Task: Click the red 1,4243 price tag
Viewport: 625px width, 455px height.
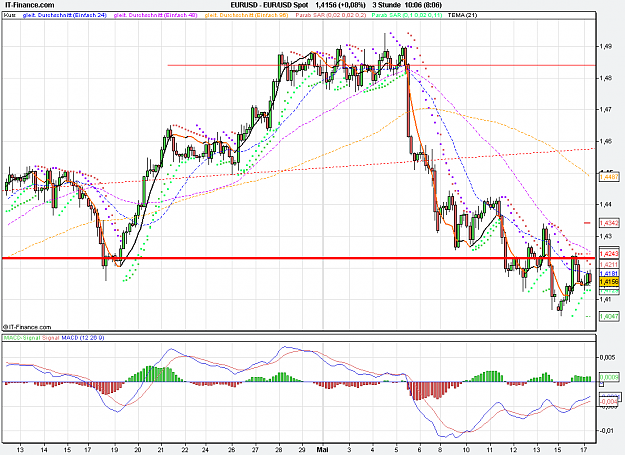Action: (609, 253)
